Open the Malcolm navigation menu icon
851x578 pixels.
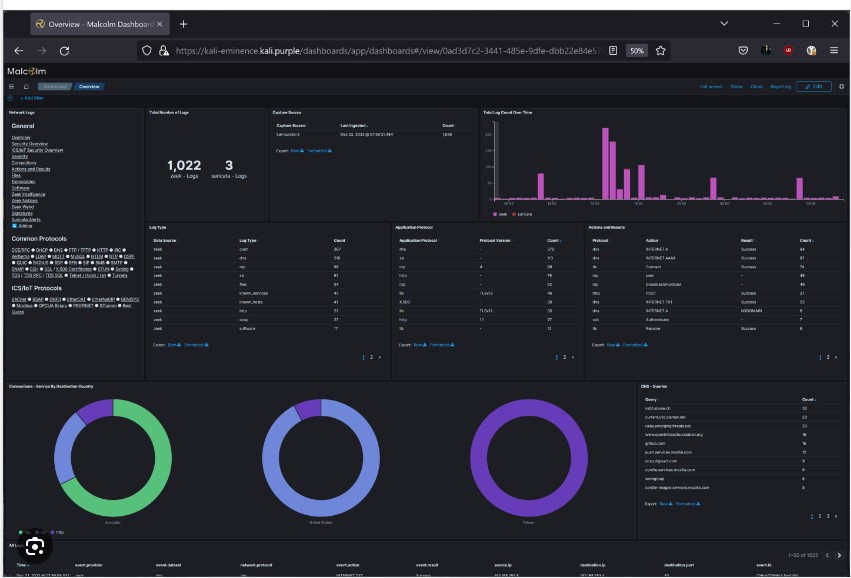coord(11,87)
